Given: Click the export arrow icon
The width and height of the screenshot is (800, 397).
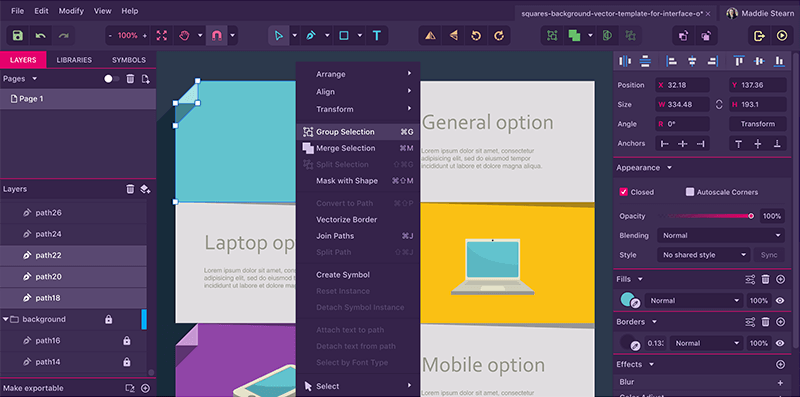Looking at the screenshot, I should [759, 36].
